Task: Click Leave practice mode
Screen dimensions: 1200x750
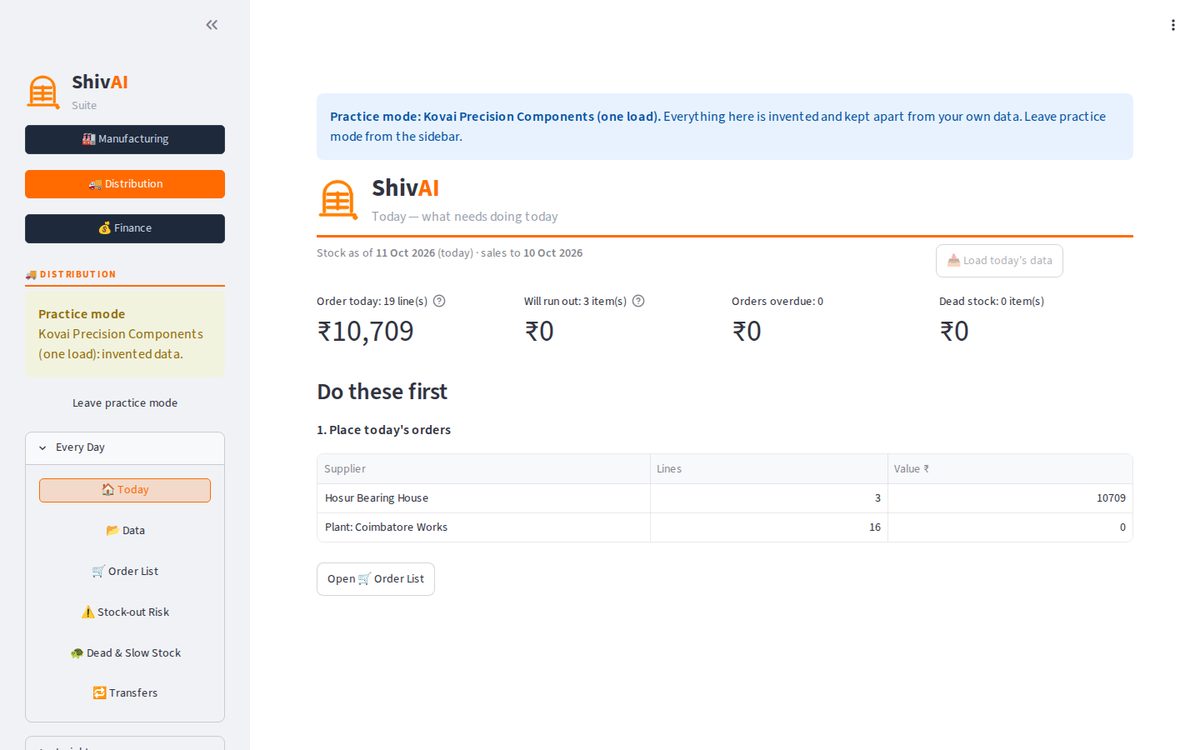Action: click(125, 403)
